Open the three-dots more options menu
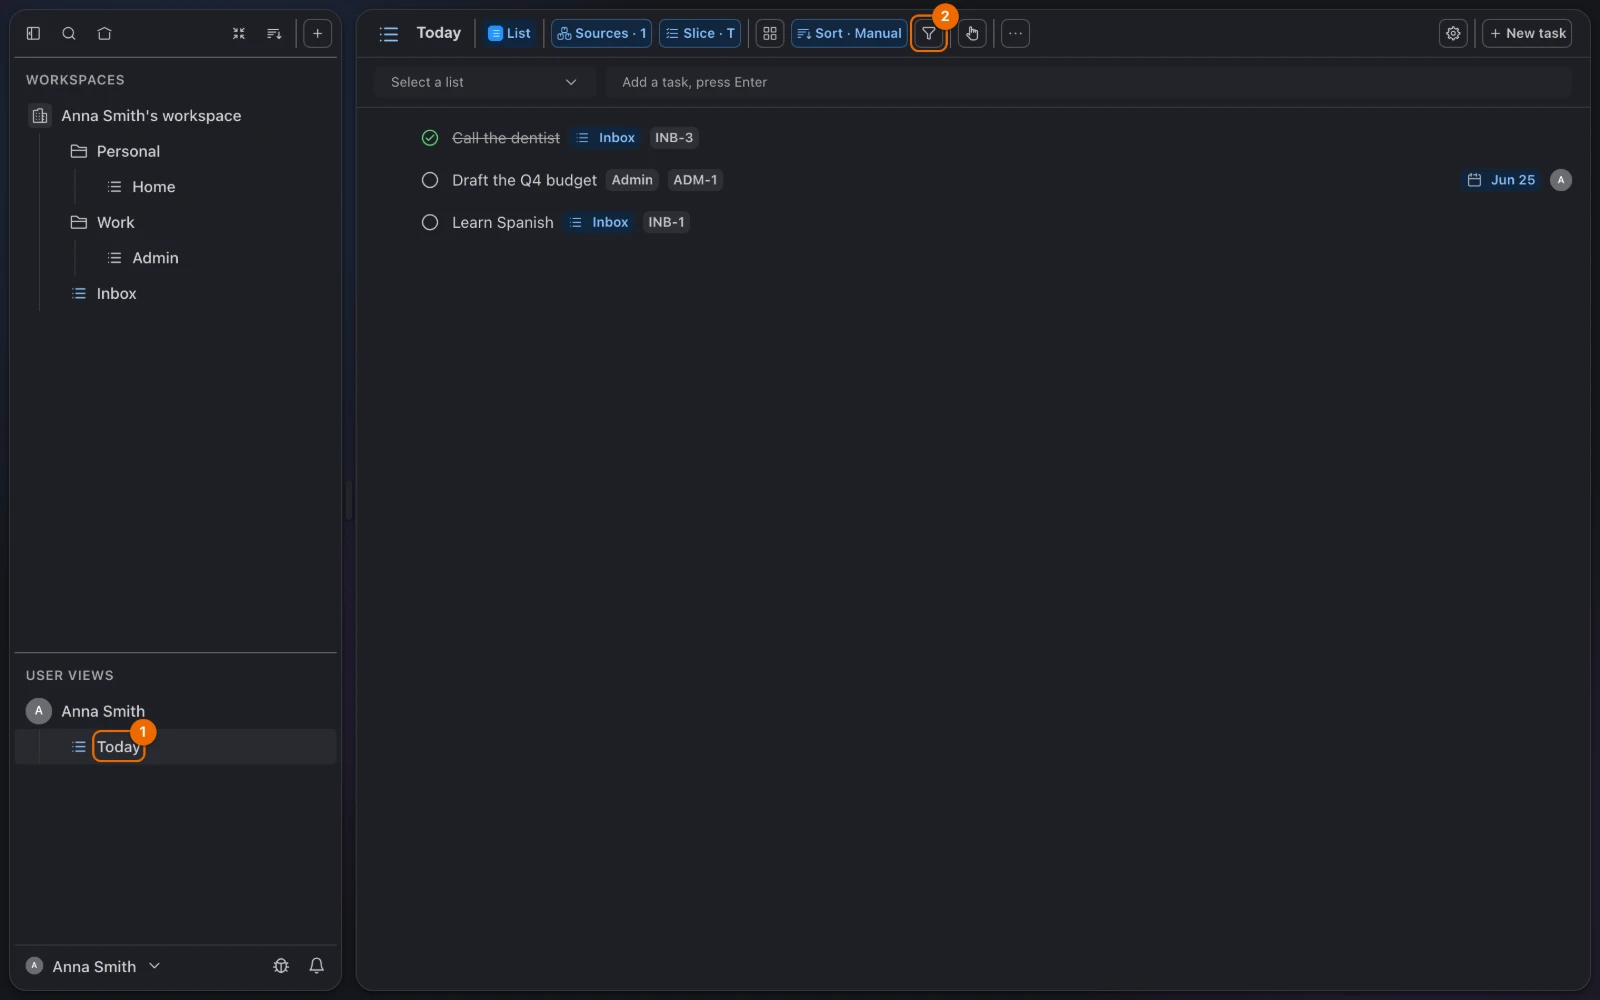 (1015, 33)
